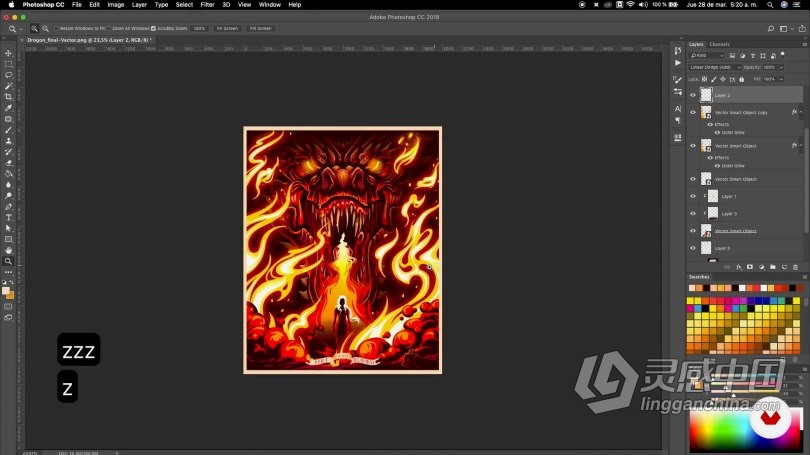The width and height of the screenshot is (810, 455).
Task: Hide Layer 2 visibility eye
Action: [x=693, y=95]
